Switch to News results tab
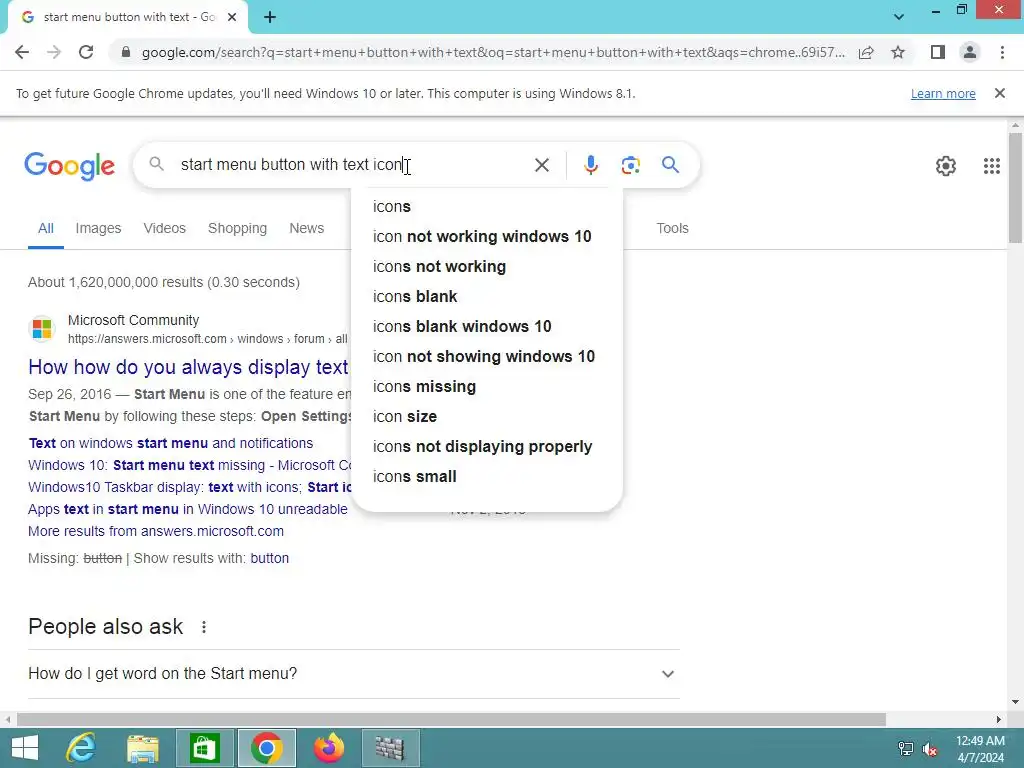 (x=306, y=228)
